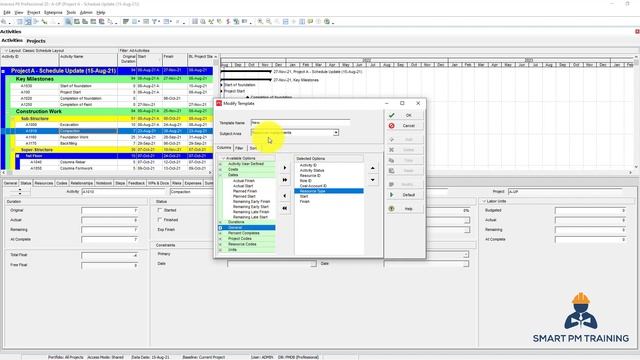Open the Project menu
Viewport: 640px width, 360px height.
pyautogui.click(x=33, y=13)
